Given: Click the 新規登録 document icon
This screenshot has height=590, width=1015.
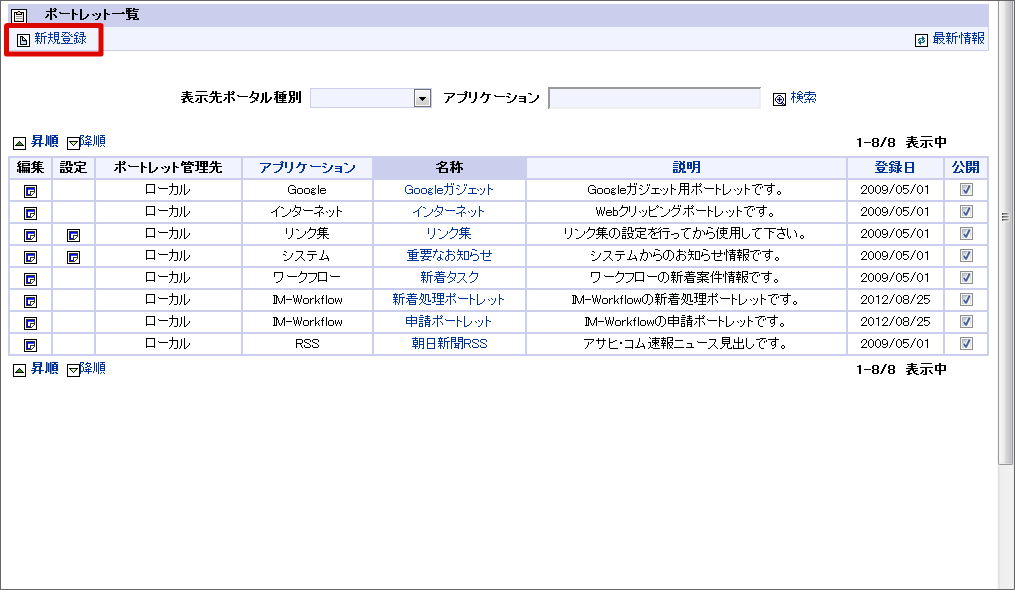Looking at the screenshot, I should click(x=23, y=40).
